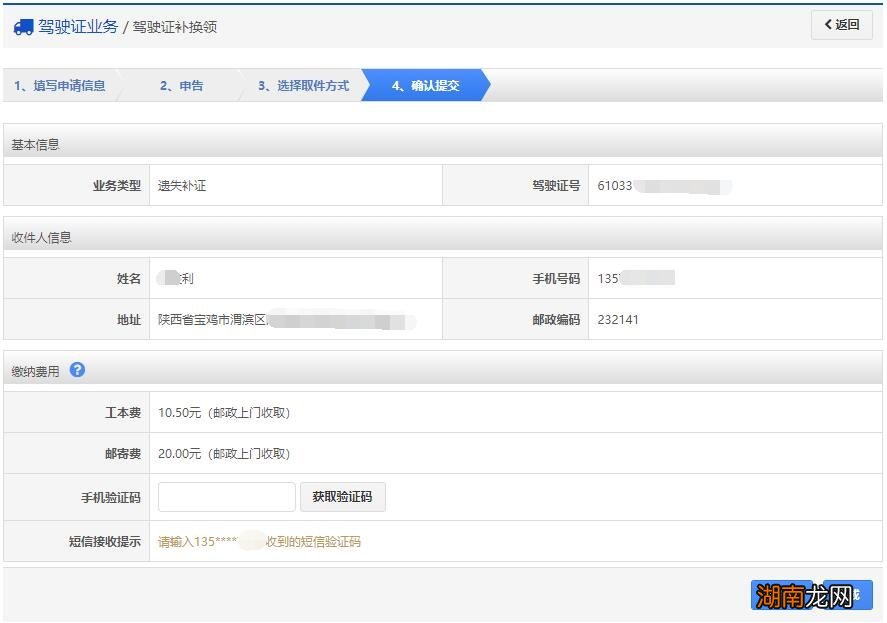The width and height of the screenshot is (887, 623).
Task: Click the blue arrow icon on 返回 button
Action: (x=827, y=24)
